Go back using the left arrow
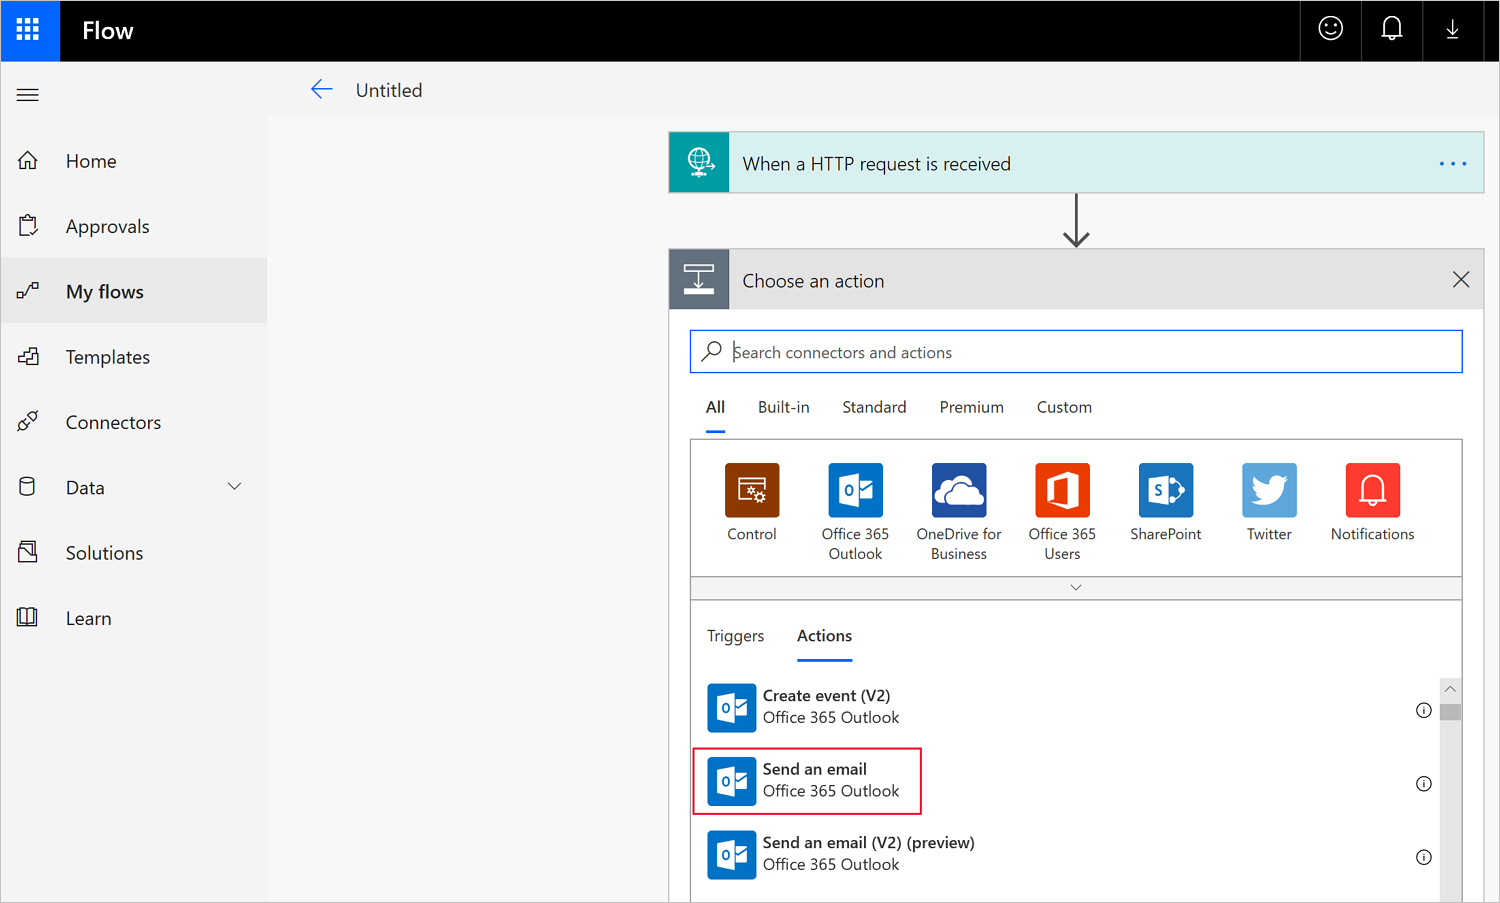Viewport: 1500px width, 903px height. click(321, 90)
